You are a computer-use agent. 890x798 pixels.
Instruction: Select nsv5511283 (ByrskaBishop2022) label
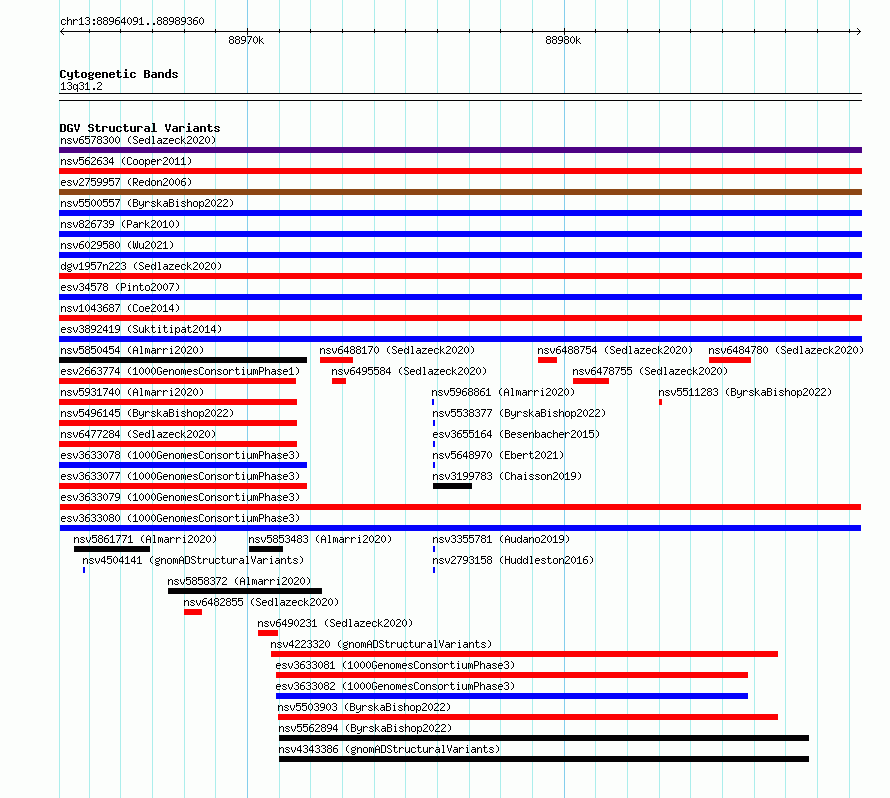745,392
